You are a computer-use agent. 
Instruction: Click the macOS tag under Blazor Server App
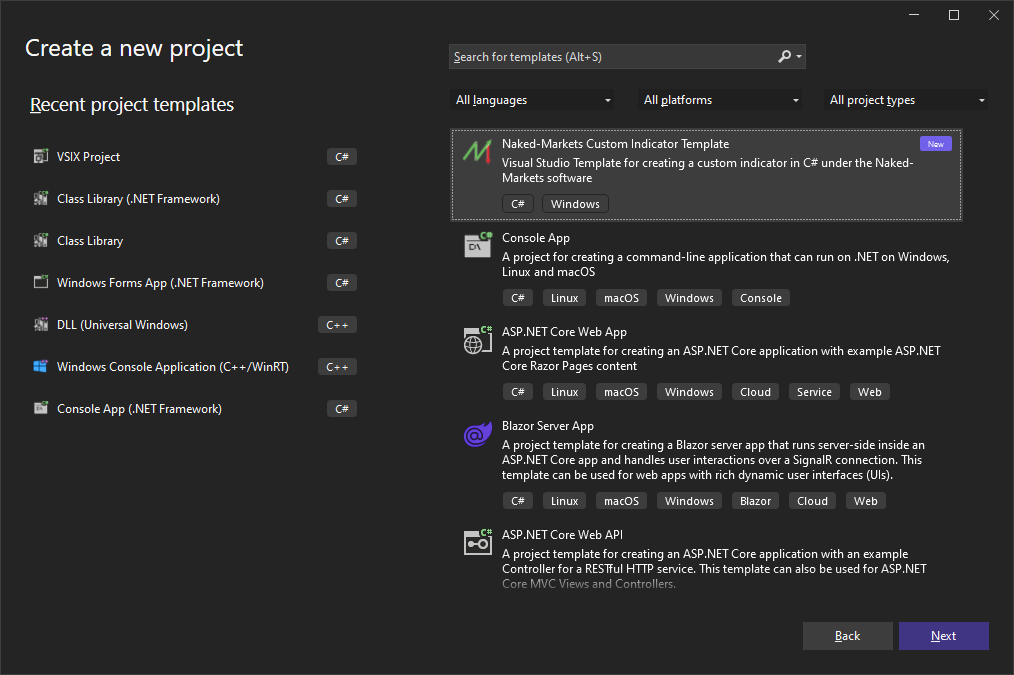[x=621, y=501]
